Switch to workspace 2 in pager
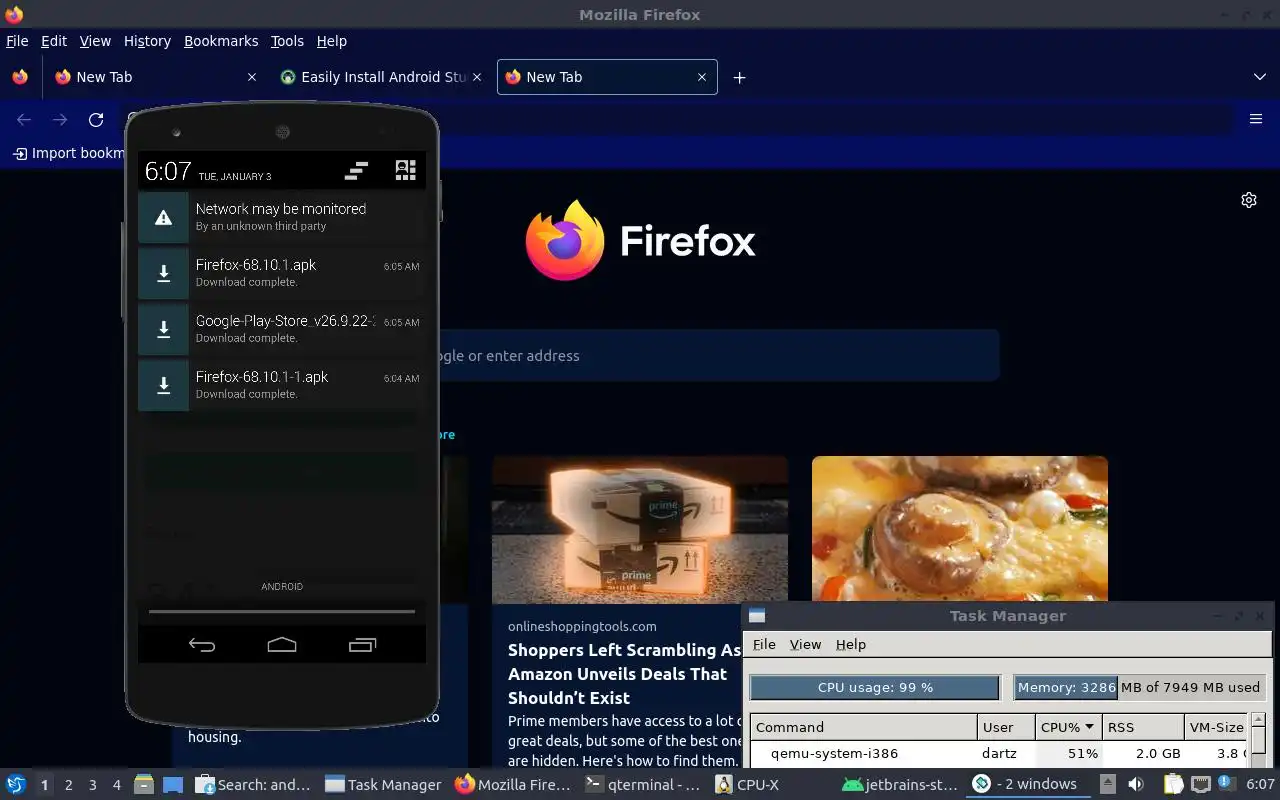This screenshot has height=800, width=1280. [68, 785]
